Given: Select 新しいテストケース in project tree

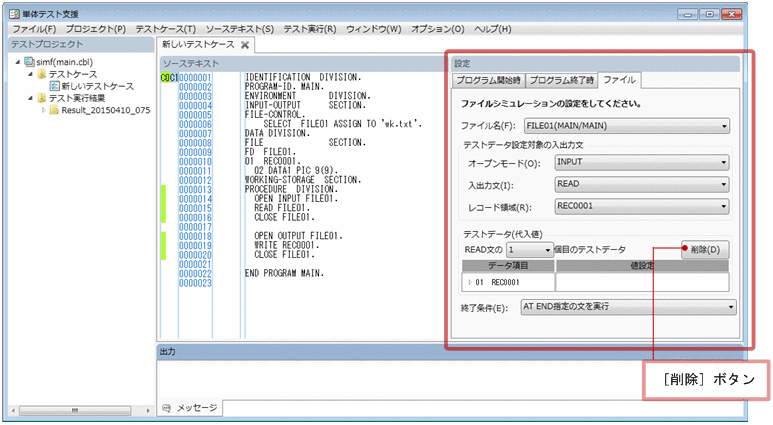Looking at the screenshot, I should tap(98, 86).
